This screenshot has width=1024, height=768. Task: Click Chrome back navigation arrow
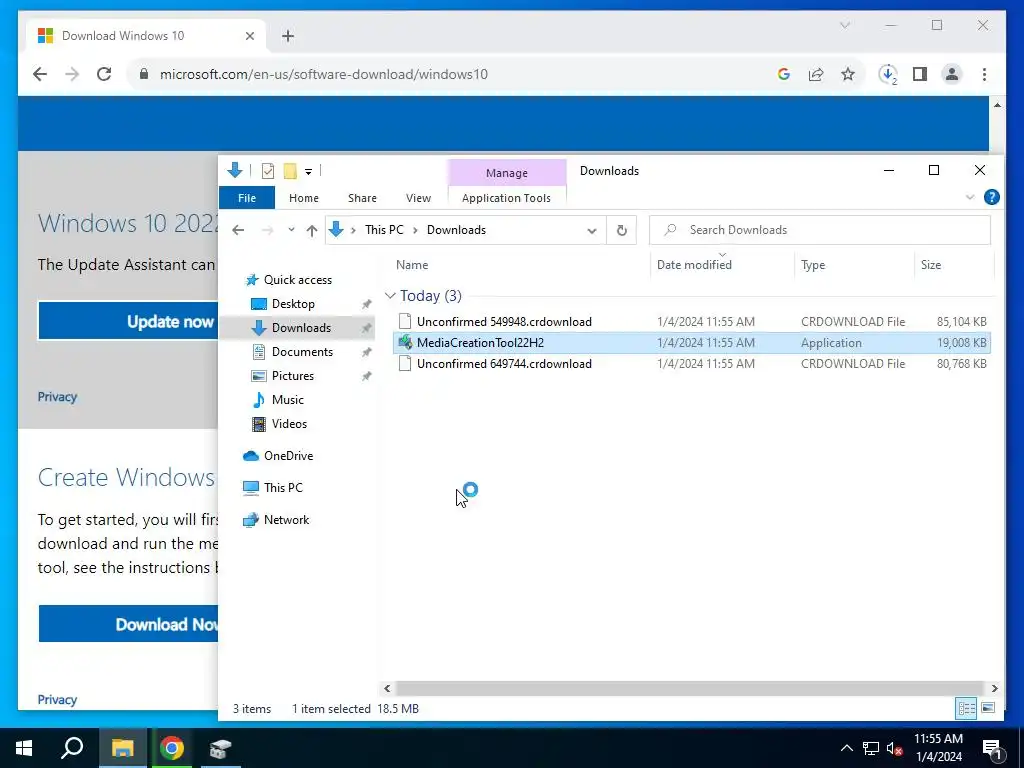pos(40,74)
